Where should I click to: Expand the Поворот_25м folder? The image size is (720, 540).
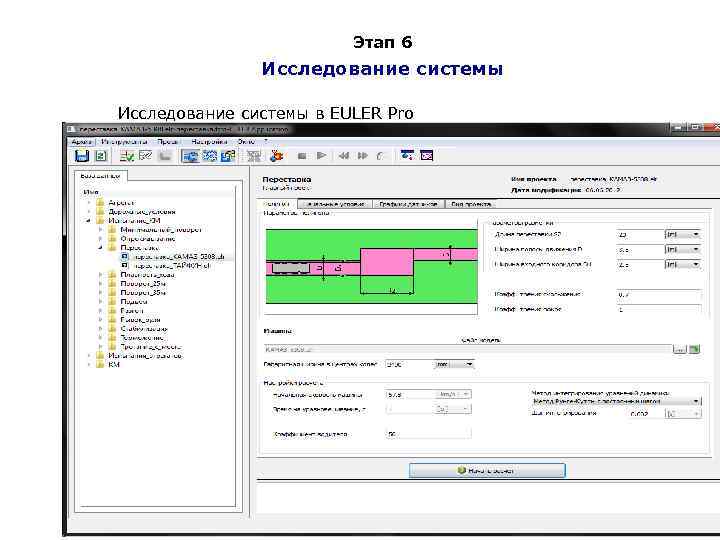pyautogui.click(x=101, y=284)
